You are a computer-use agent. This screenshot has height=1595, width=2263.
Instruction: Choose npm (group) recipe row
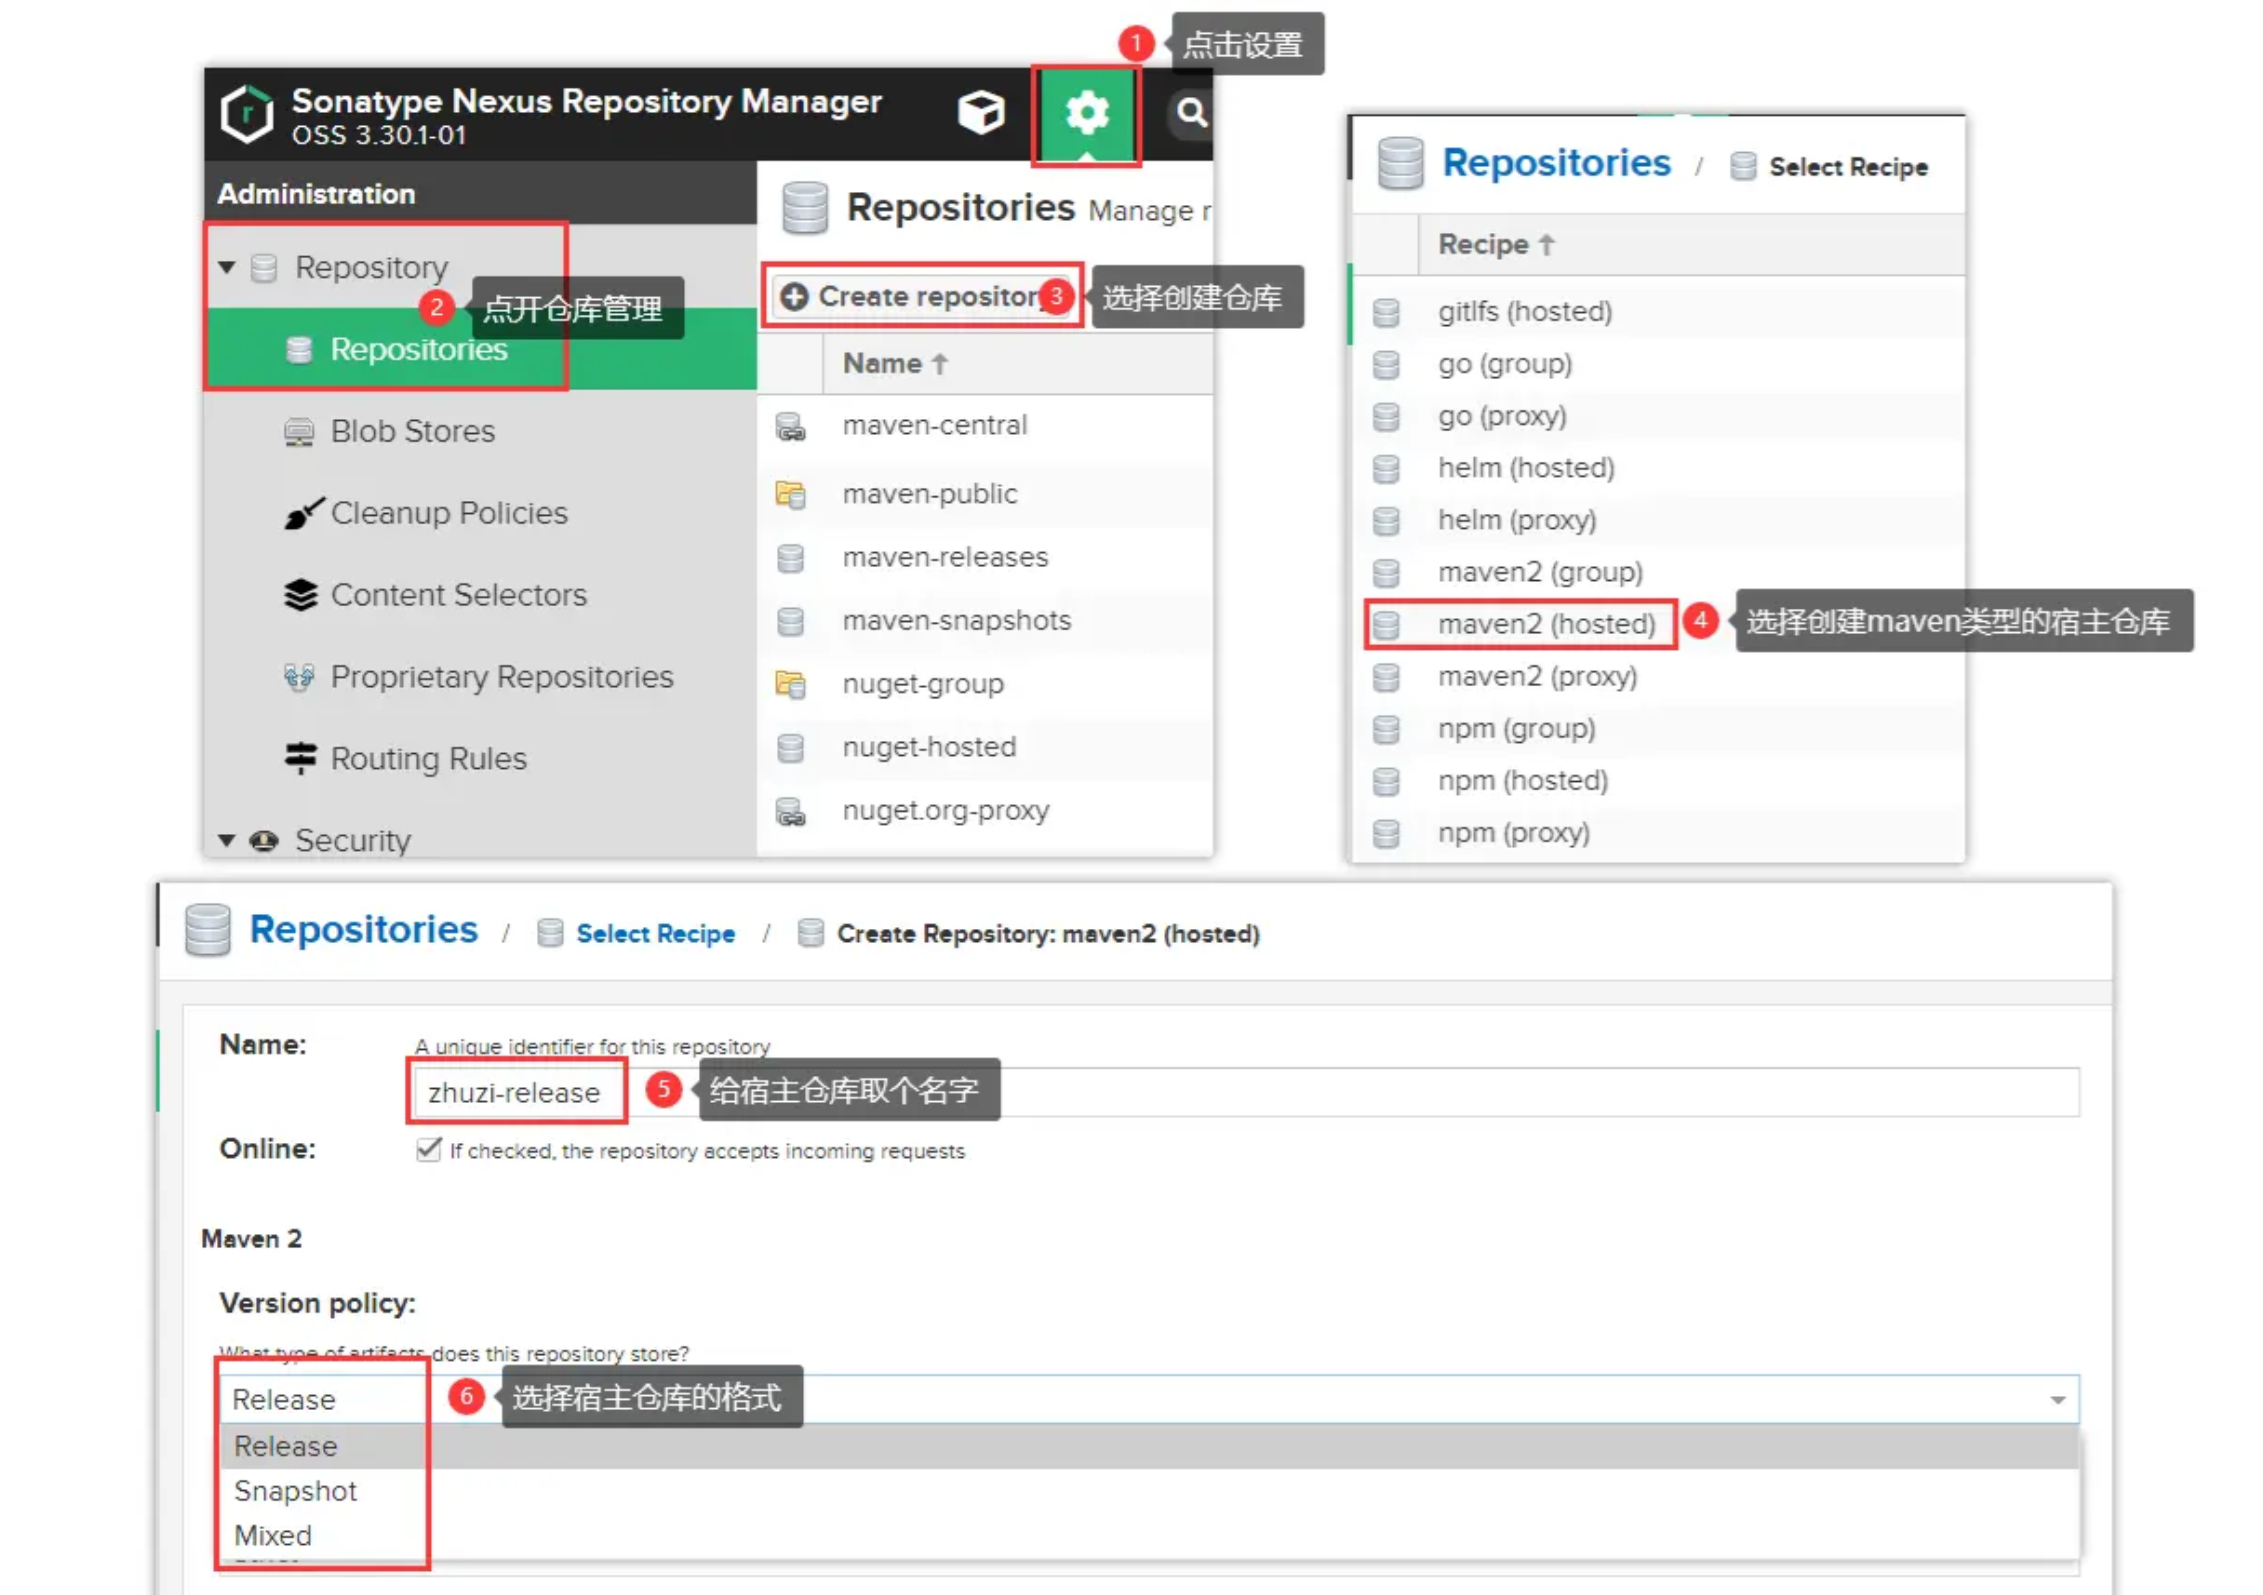[x=1658, y=729]
